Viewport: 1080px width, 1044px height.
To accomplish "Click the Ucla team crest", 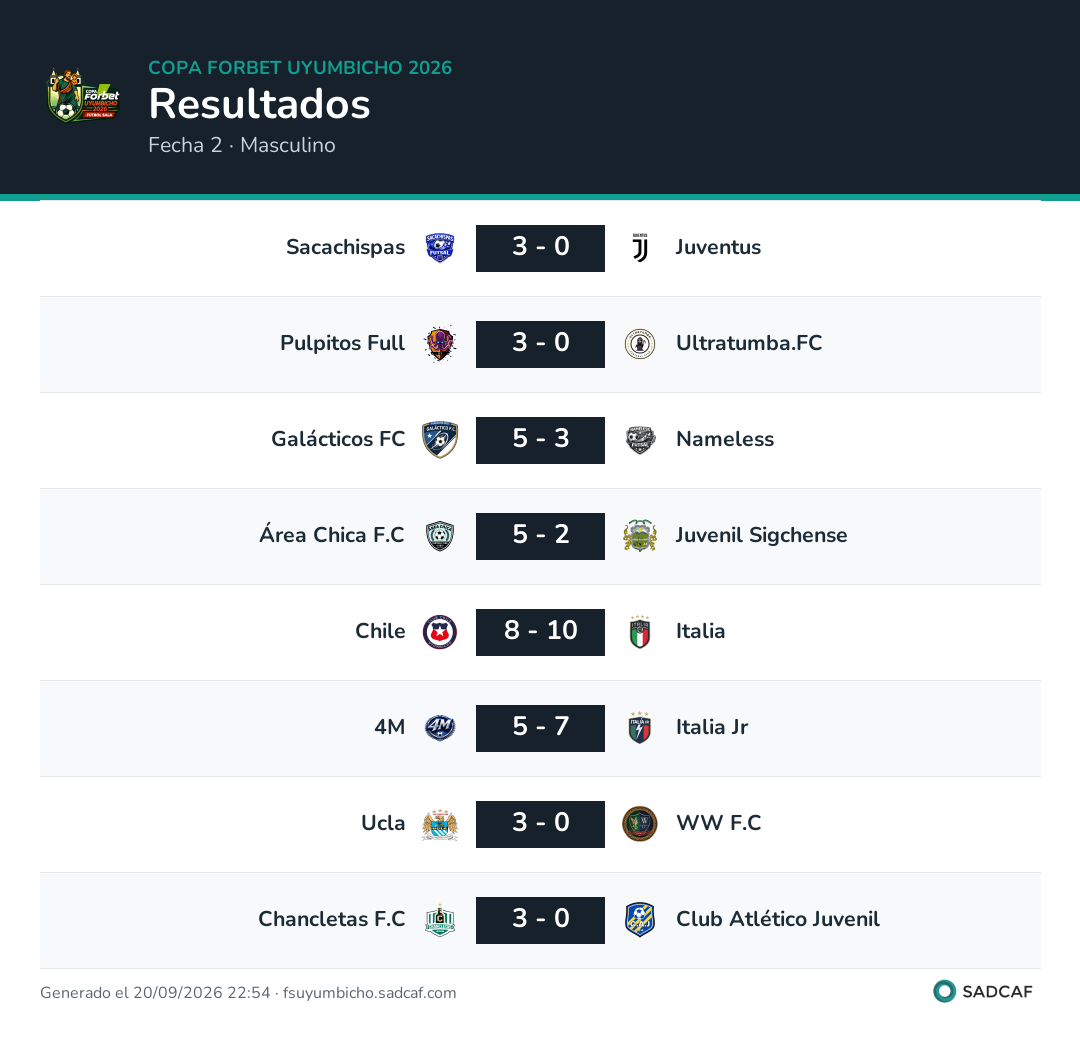I will [439, 824].
